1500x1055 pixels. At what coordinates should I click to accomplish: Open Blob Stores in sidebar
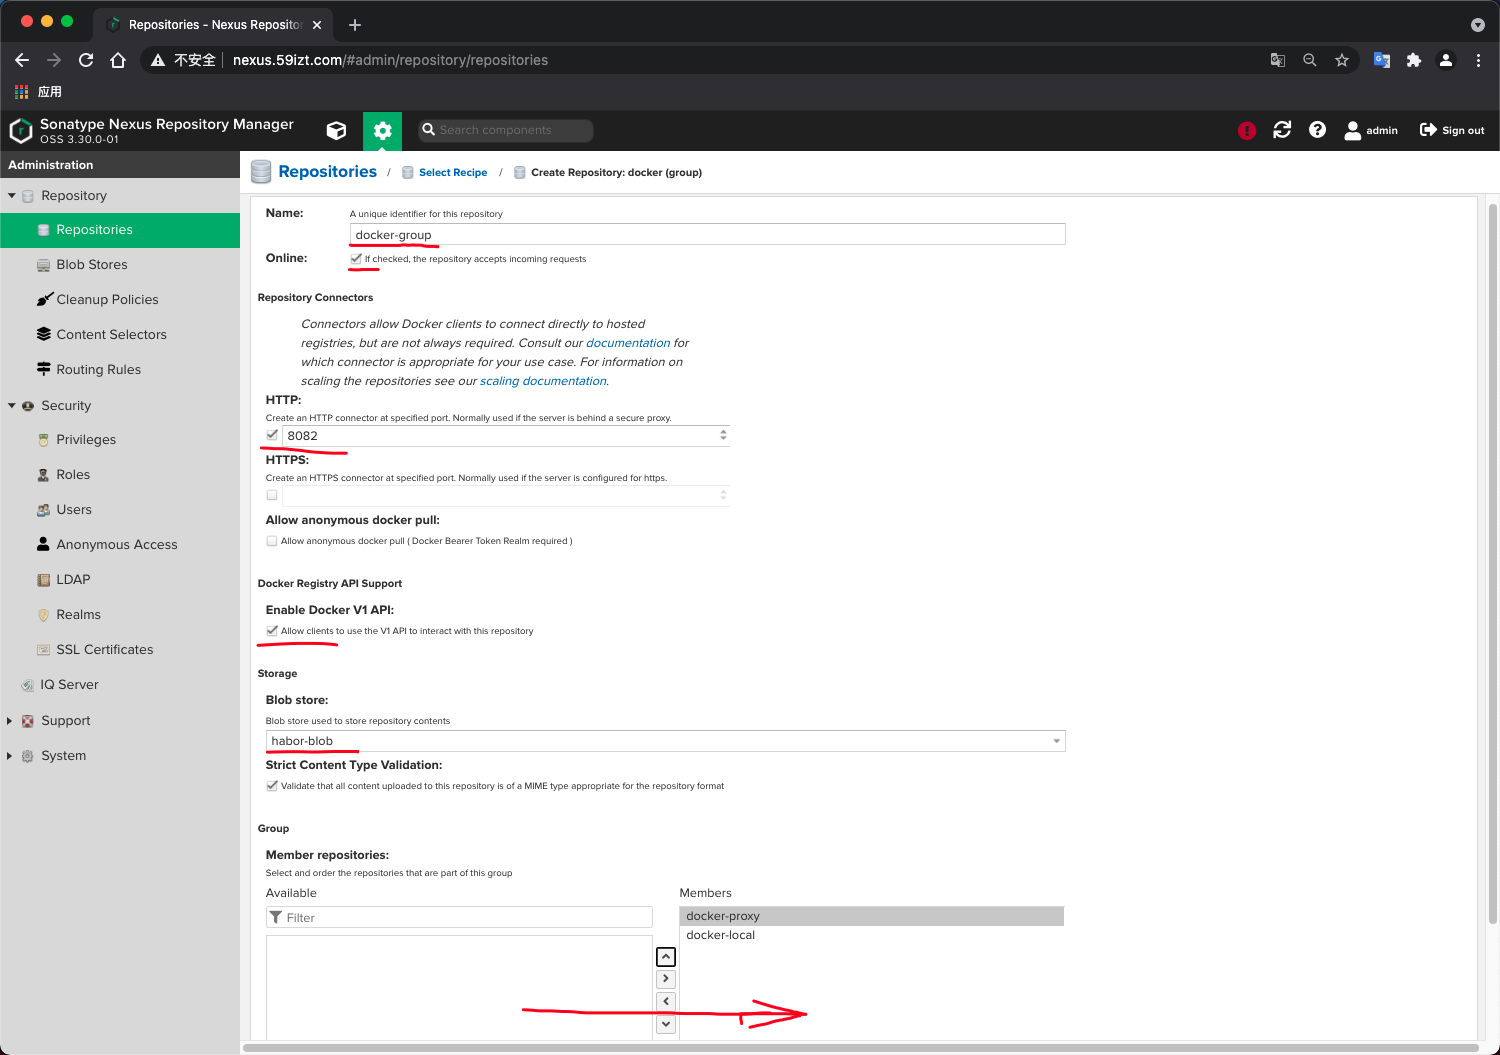(120, 265)
